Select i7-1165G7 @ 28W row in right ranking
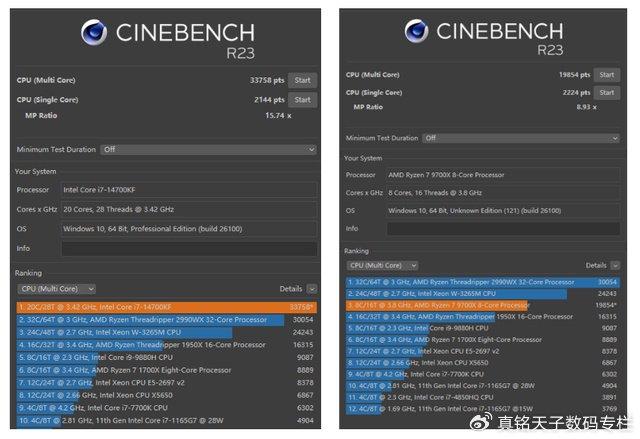This screenshot has width=640, height=439. click(x=483, y=386)
